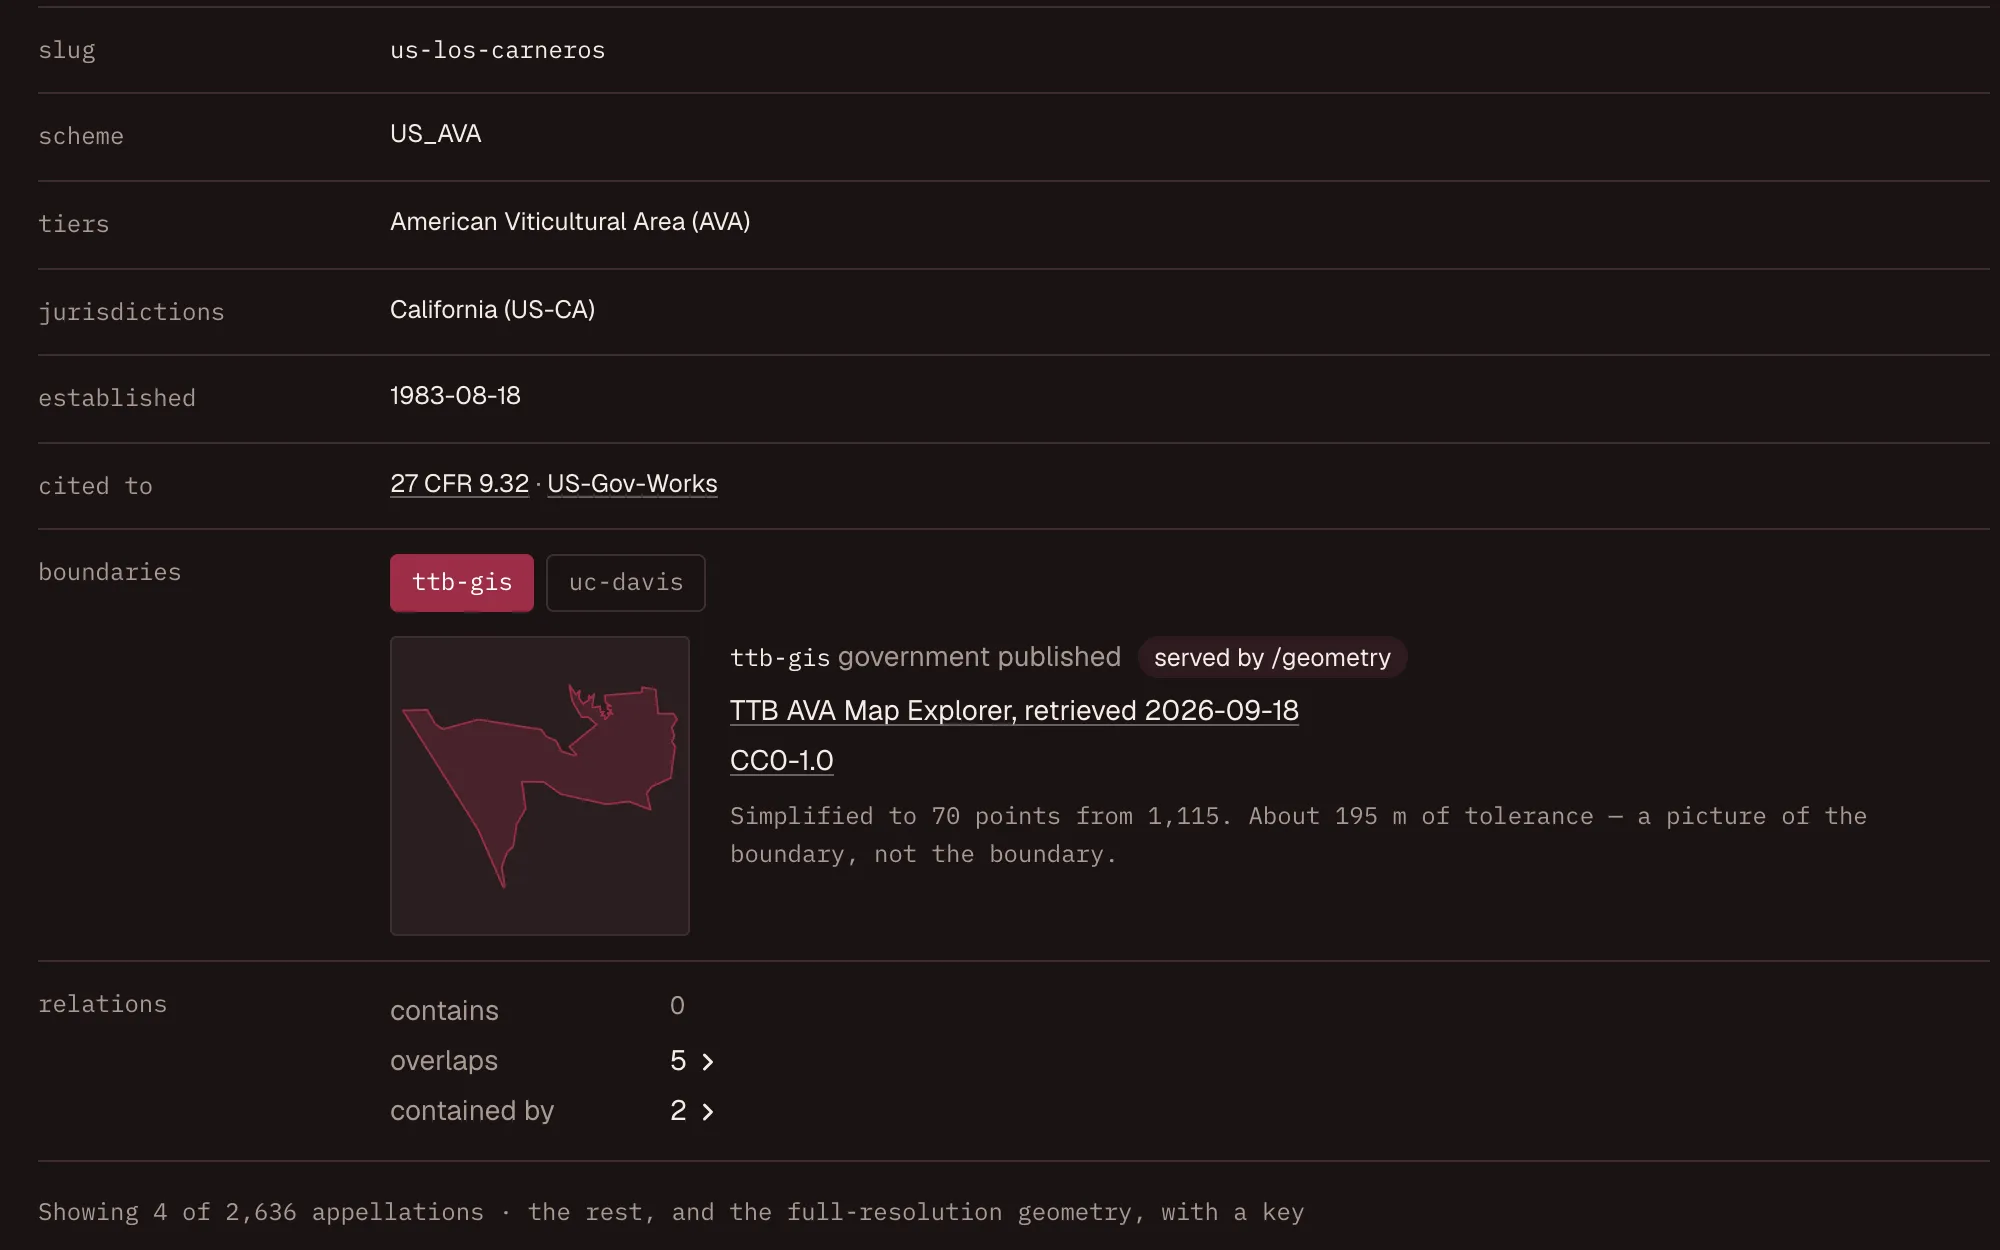This screenshot has height=1250, width=2000.
Task: Click the contains count 0
Action: [x=677, y=1006]
